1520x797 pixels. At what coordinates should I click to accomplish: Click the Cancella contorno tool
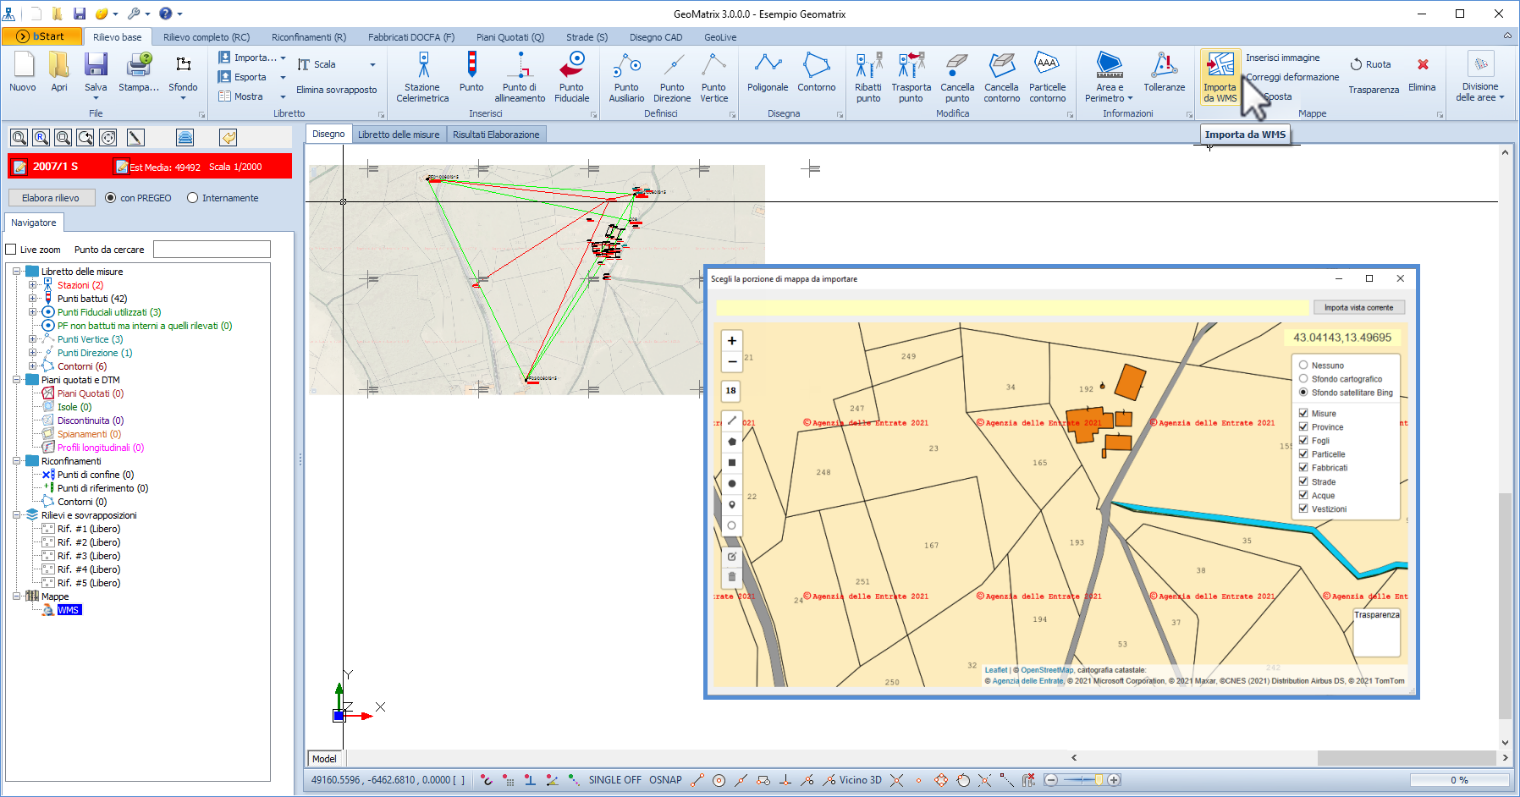1002,76
